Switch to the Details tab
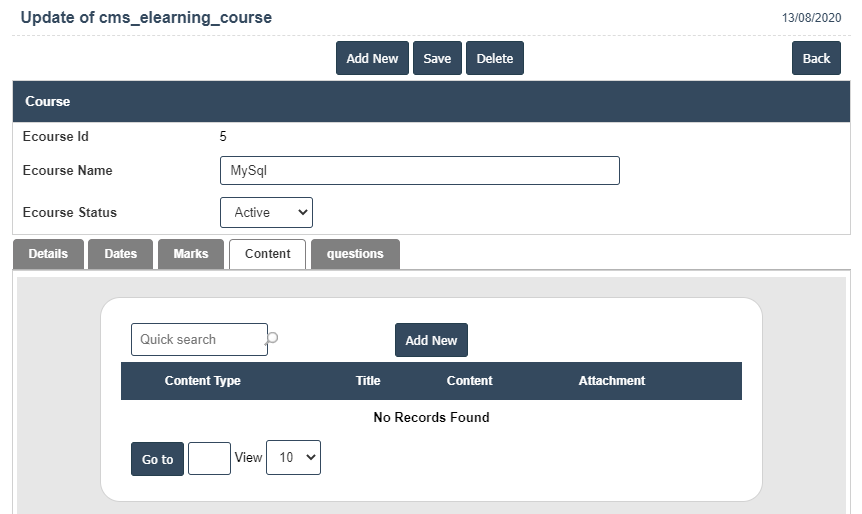The height and width of the screenshot is (514, 862). [48, 254]
